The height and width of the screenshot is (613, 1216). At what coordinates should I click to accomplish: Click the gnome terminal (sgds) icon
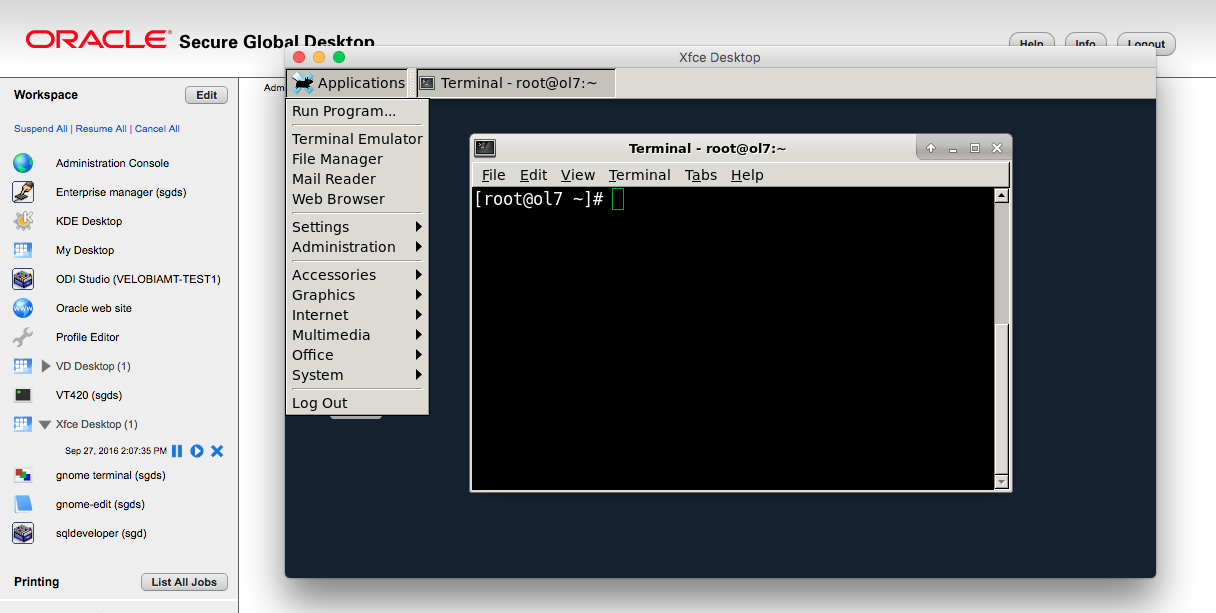coord(23,475)
